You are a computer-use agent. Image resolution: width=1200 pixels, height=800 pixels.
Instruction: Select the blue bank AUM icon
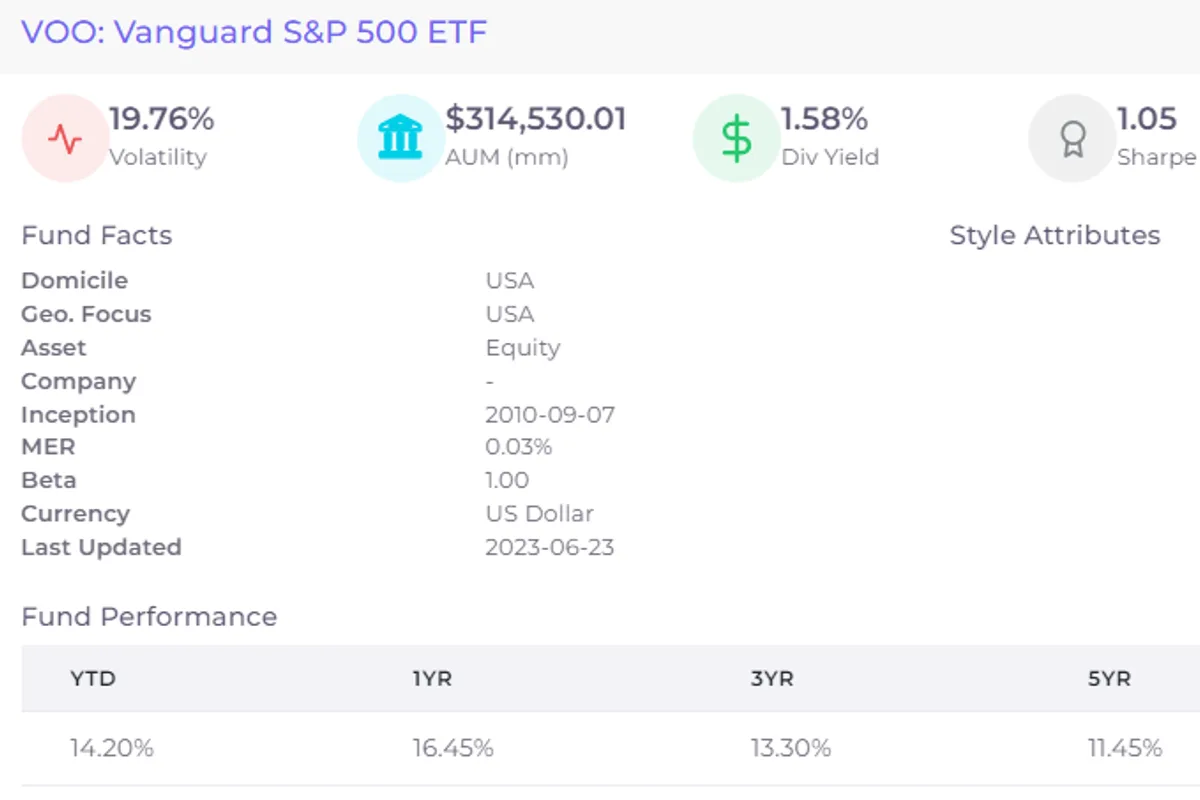(399, 138)
